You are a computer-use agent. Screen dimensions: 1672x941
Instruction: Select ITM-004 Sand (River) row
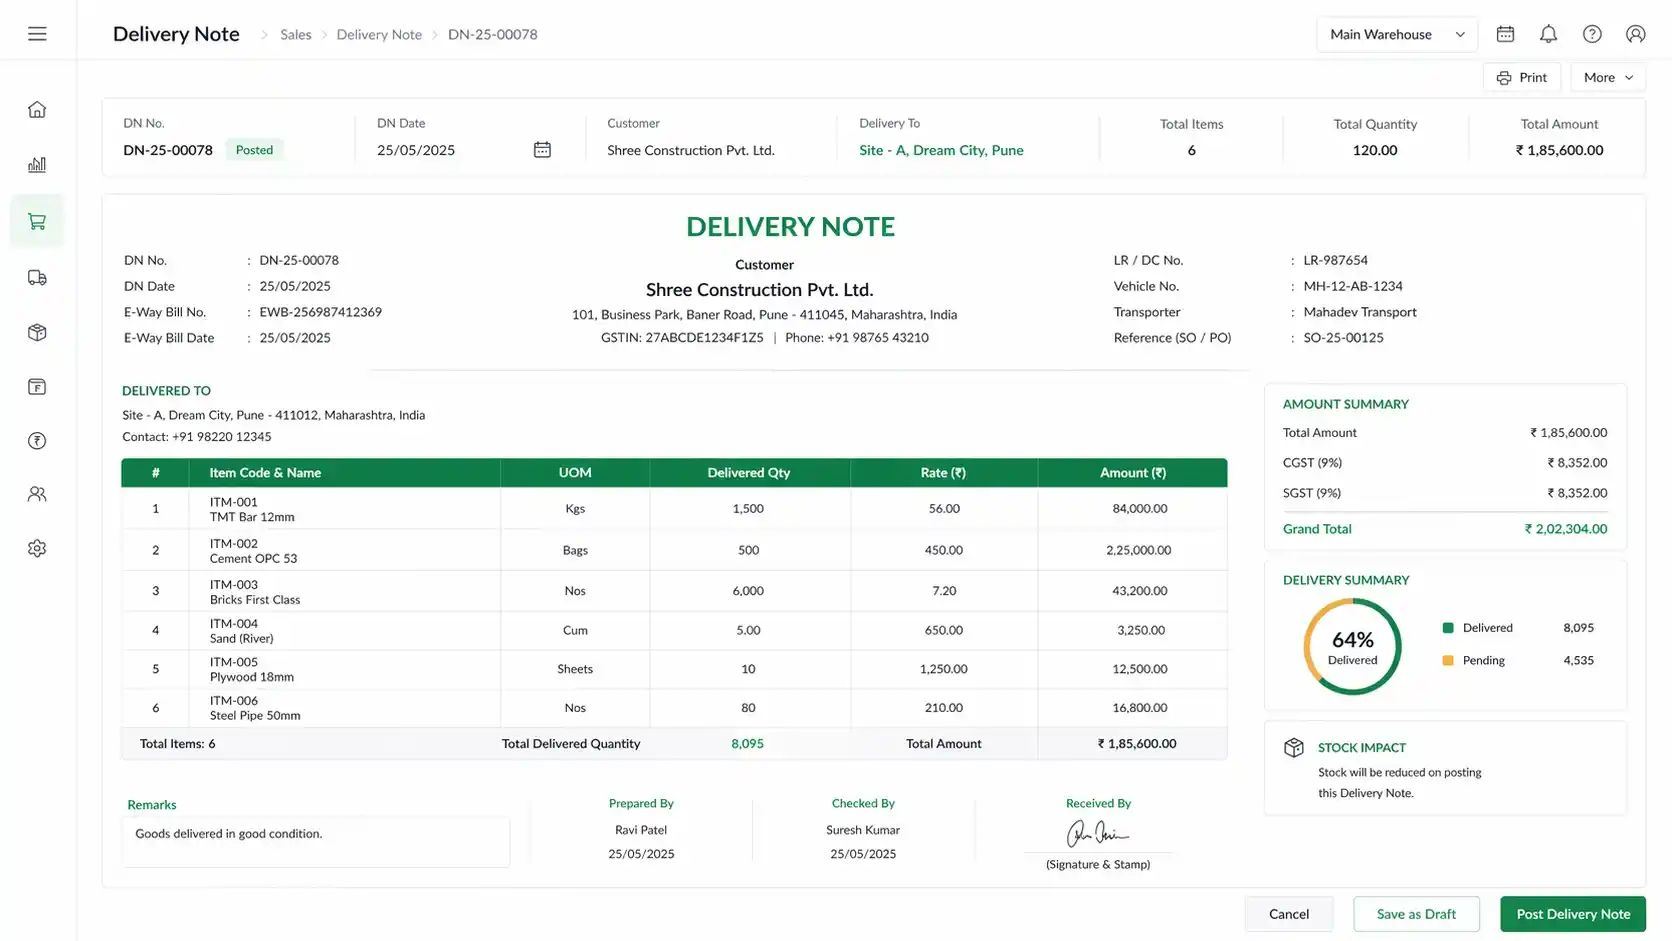click(674, 630)
